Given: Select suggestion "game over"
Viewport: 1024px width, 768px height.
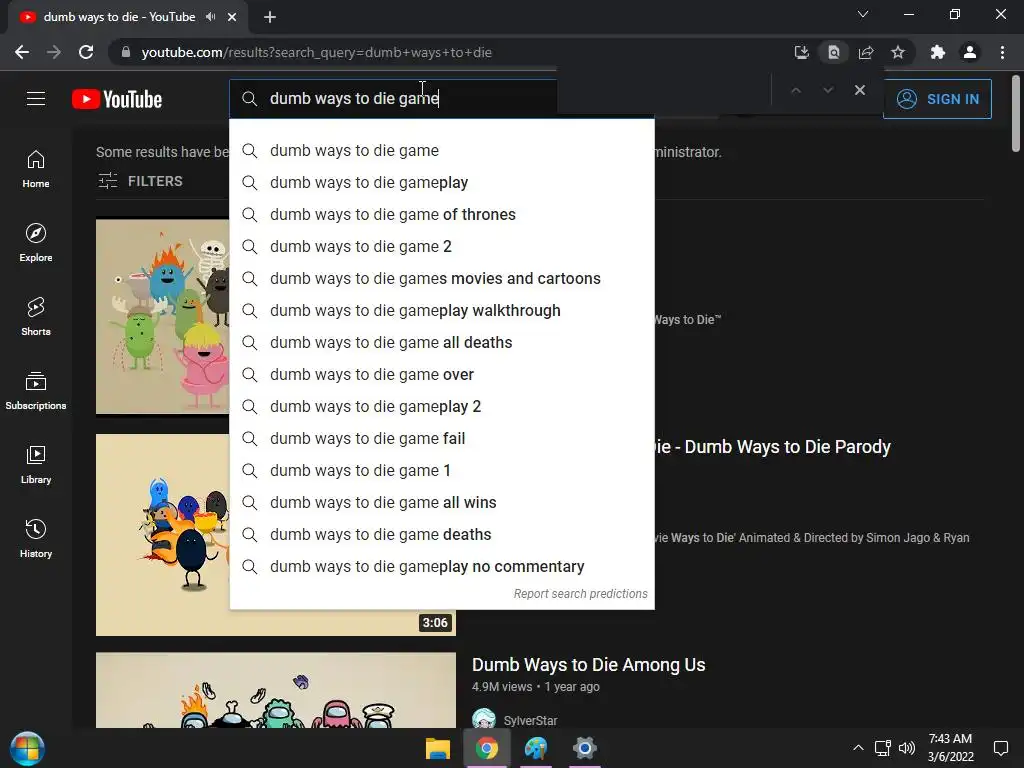Looking at the screenshot, I should pyautogui.click(x=442, y=374).
